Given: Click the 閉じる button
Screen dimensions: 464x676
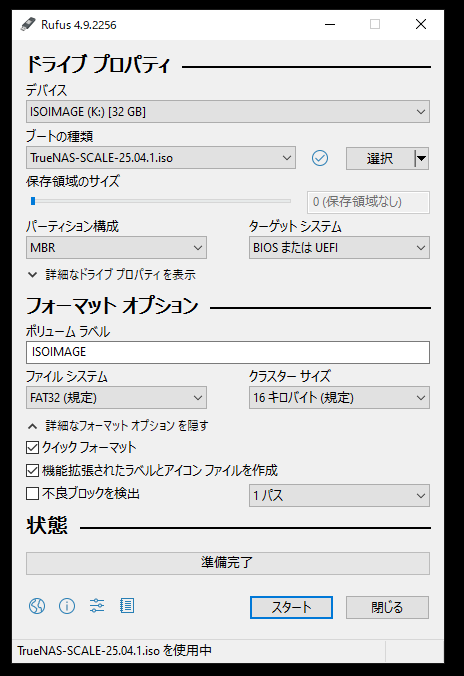Looking at the screenshot, I should [x=387, y=607].
